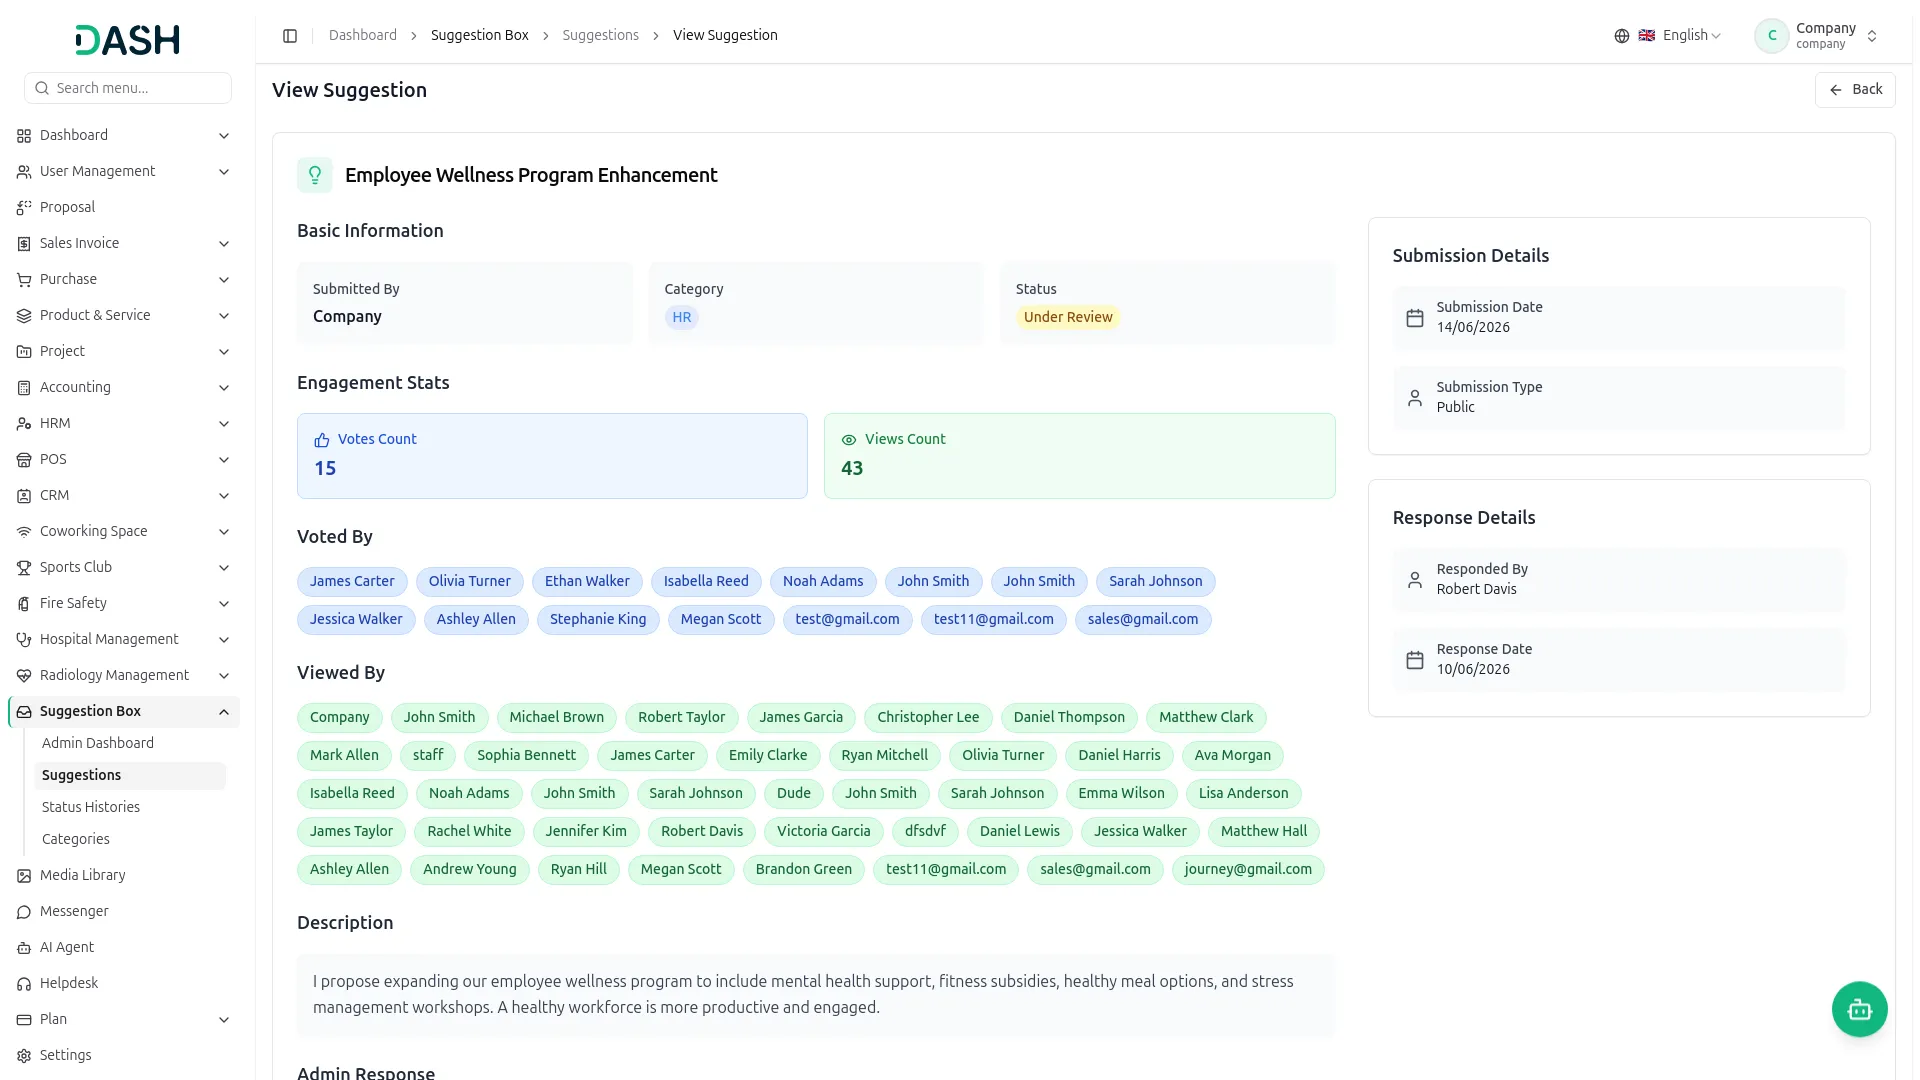The image size is (1920, 1080).
Task: Toggle the sidebar panel icon
Action: pyautogui.click(x=290, y=36)
